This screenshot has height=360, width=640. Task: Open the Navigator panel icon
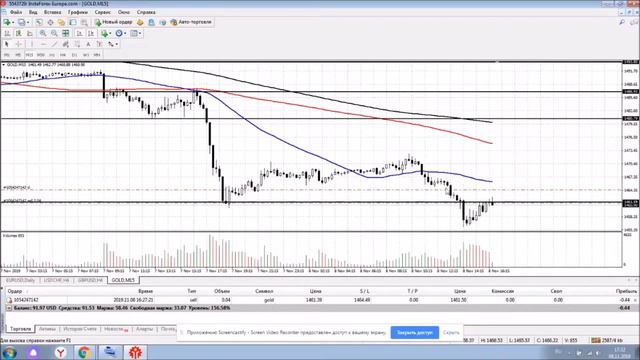pos(61,22)
